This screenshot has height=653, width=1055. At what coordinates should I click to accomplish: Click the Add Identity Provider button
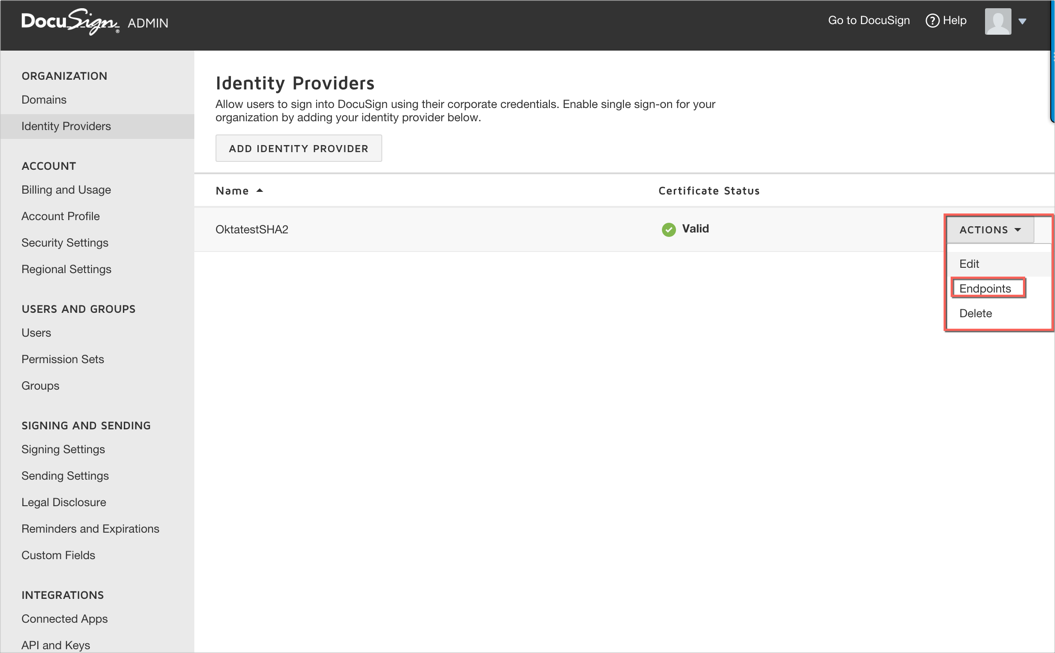coord(298,148)
